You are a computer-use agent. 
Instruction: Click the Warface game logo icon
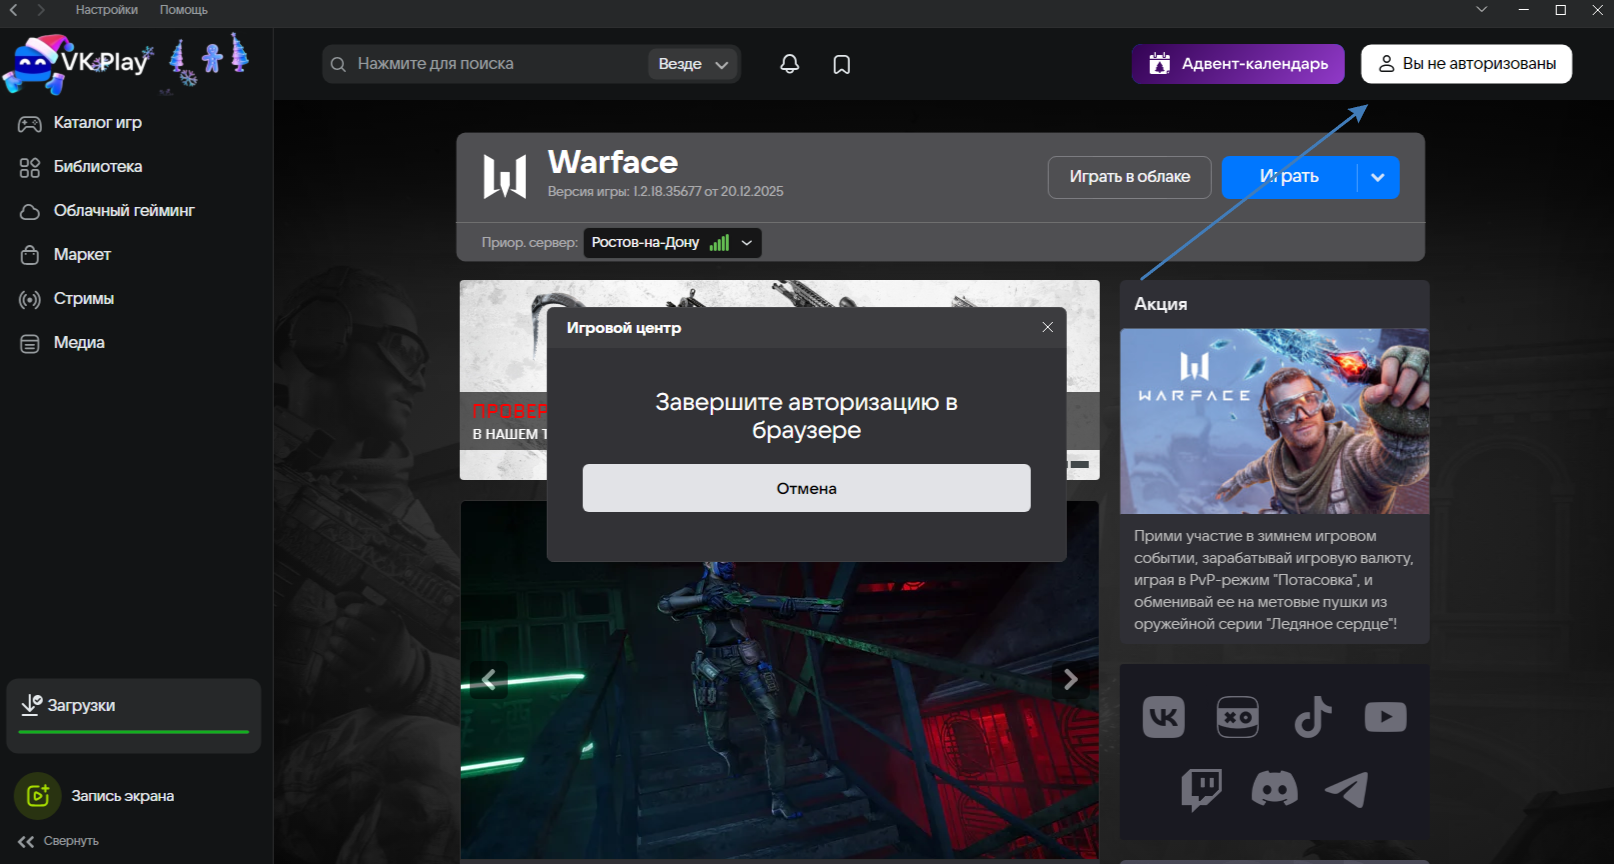coord(505,176)
